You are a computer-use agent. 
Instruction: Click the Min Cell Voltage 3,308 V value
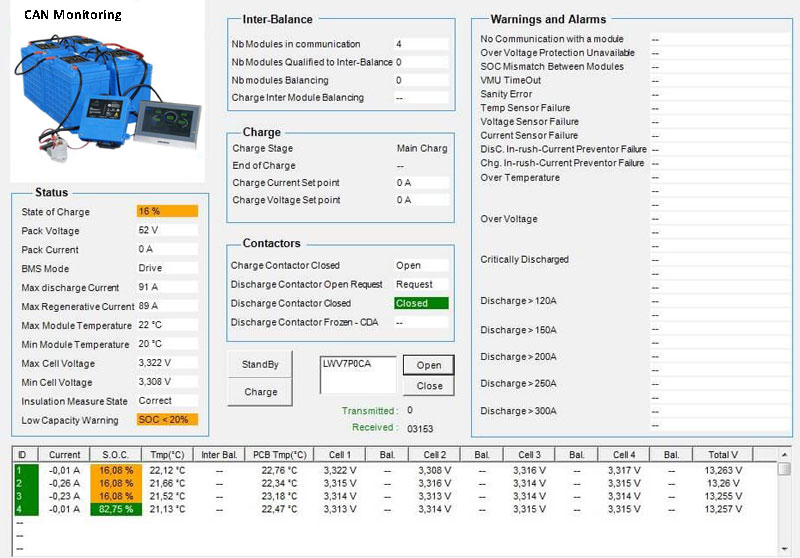click(167, 382)
